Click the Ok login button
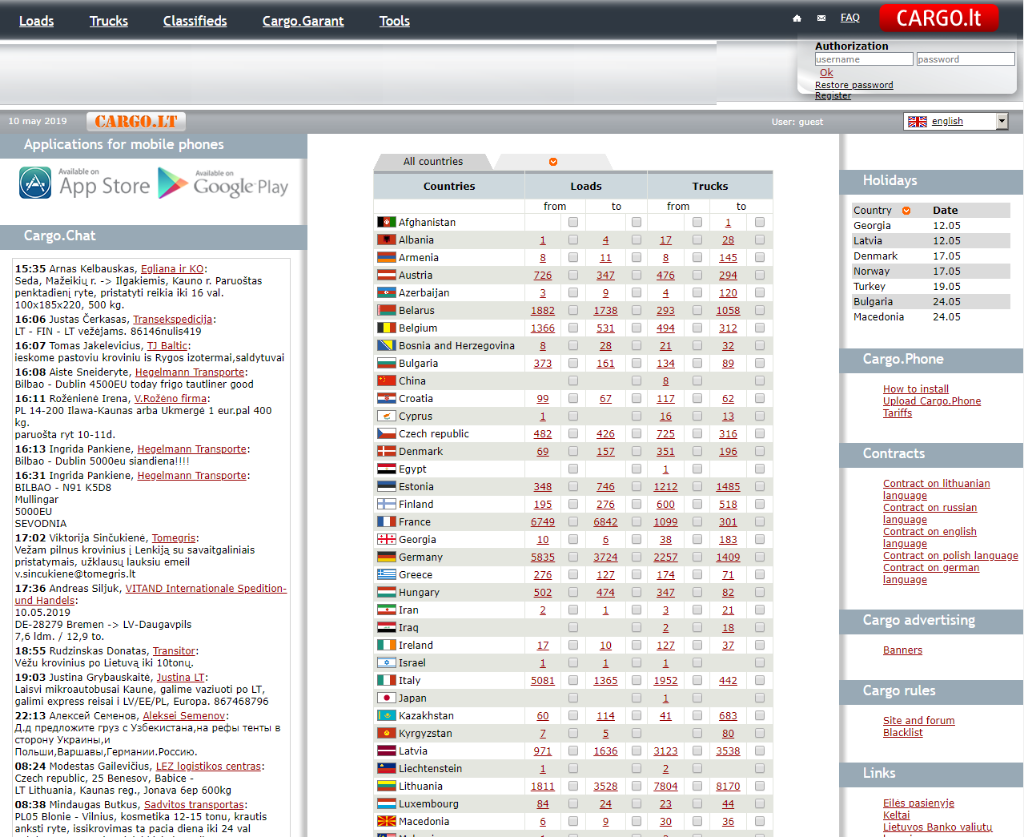The width and height of the screenshot is (1024, 837). click(x=826, y=72)
